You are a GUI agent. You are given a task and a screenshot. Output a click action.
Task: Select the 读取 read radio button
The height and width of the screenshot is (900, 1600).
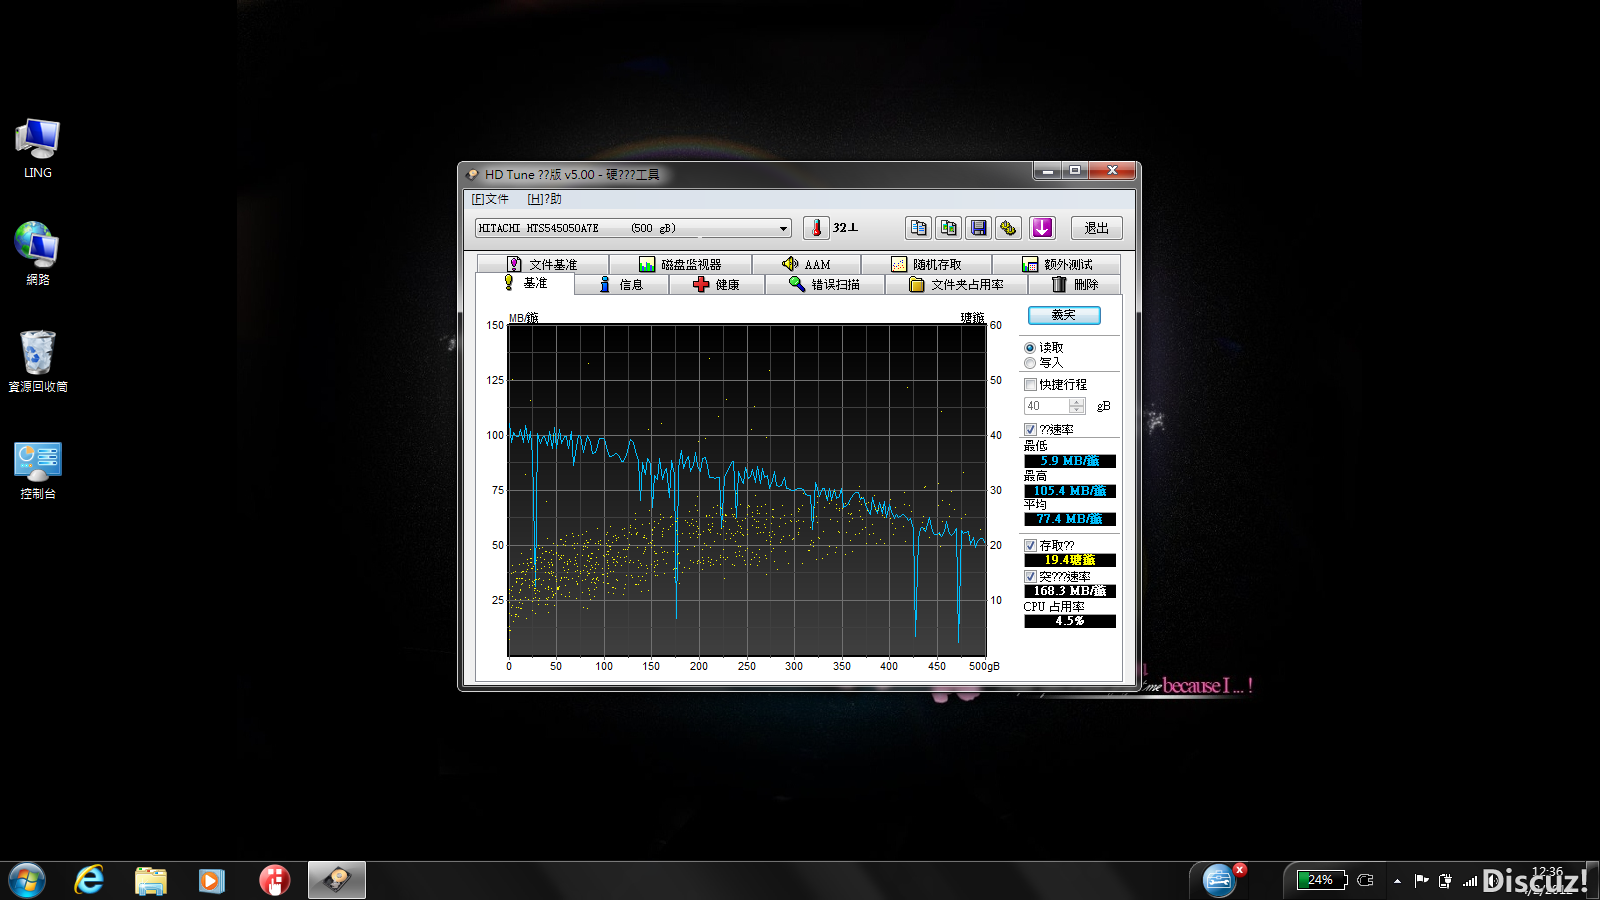[1030, 348]
